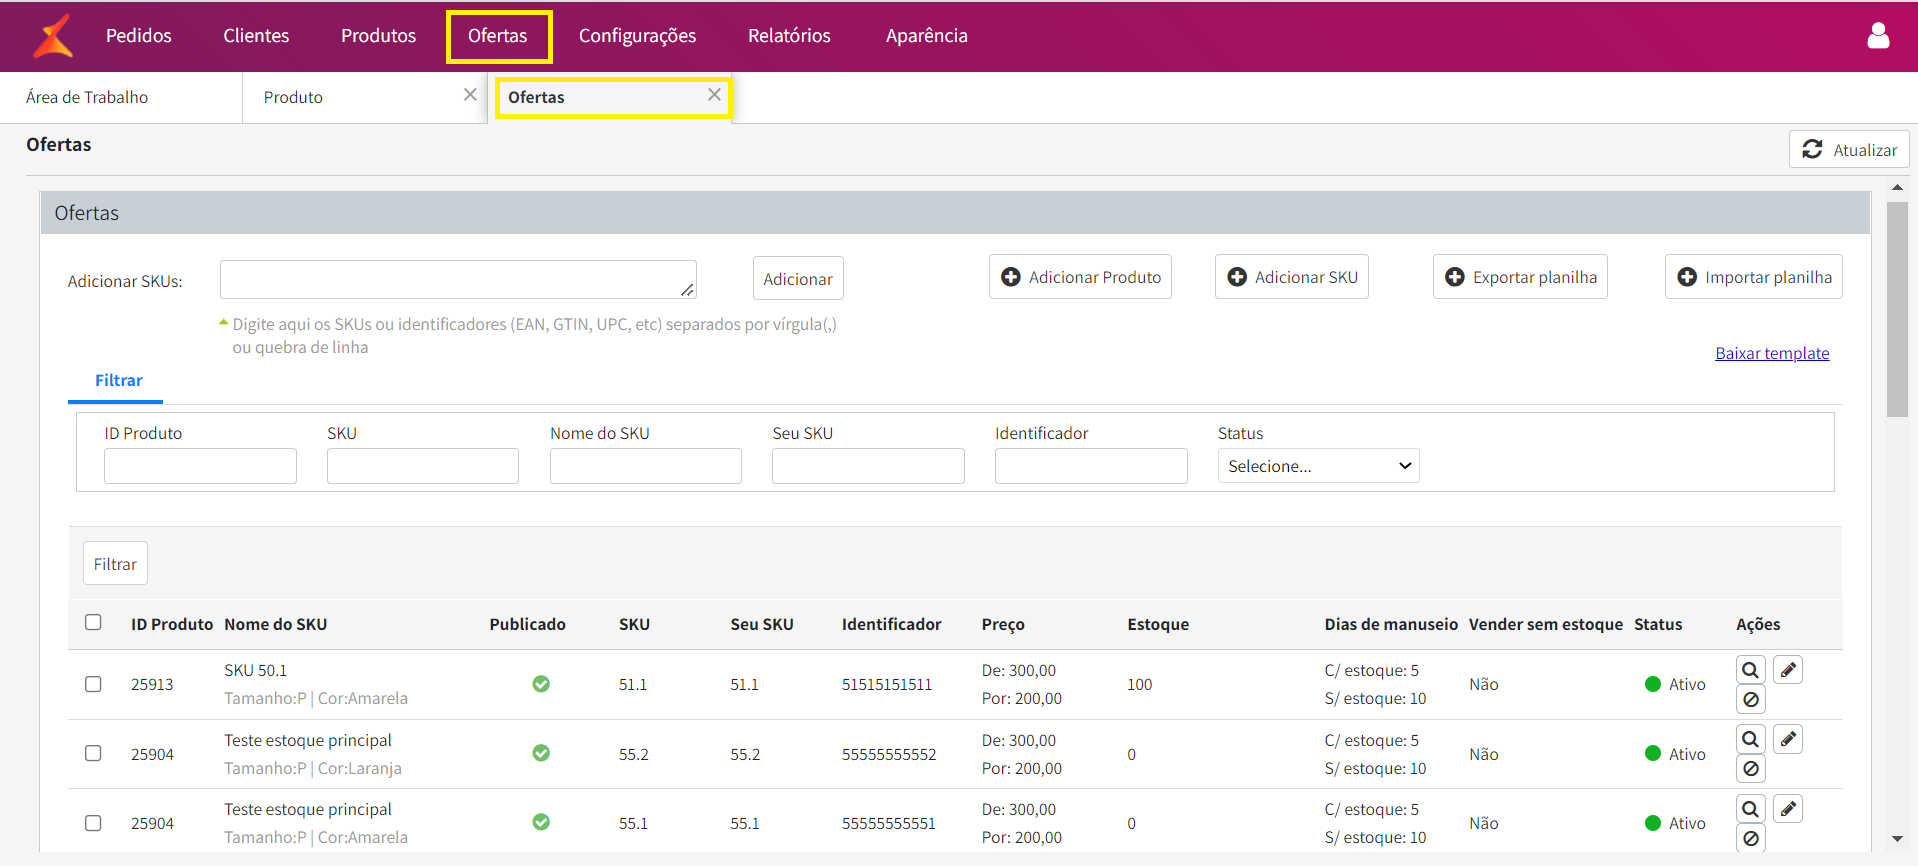The image size is (1918, 866).
Task: Open the Aparência menu
Action: coord(927,36)
